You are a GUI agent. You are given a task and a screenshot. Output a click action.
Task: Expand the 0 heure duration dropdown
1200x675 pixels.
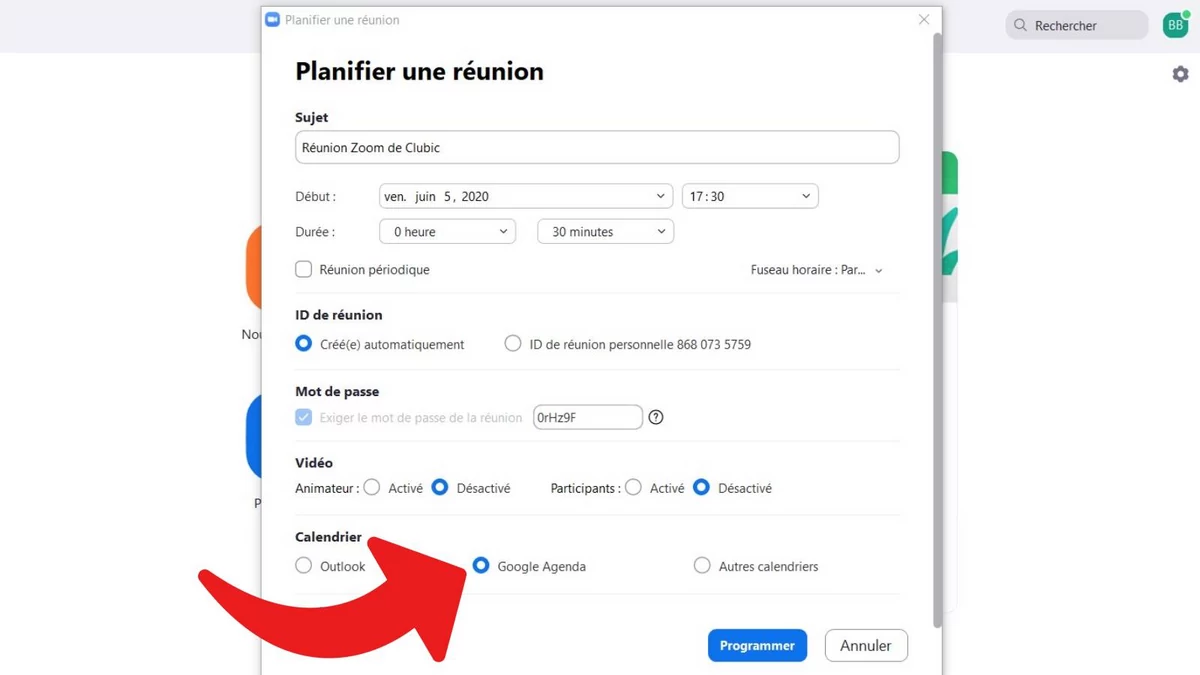click(448, 231)
